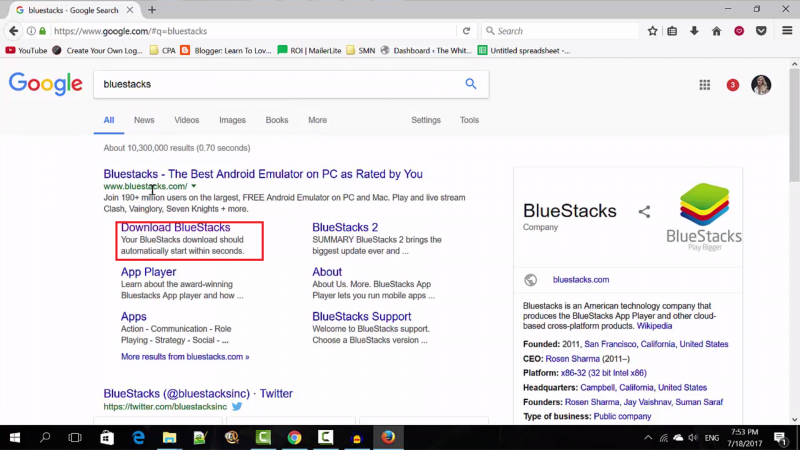Open the Action Center notifications icon

click(x=780, y=438)
